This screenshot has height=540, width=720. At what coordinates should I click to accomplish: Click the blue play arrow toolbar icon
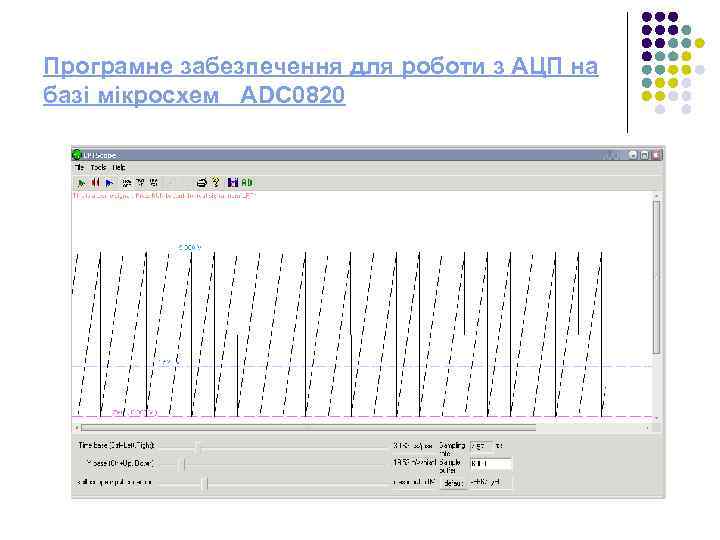[x=109, y=183]
